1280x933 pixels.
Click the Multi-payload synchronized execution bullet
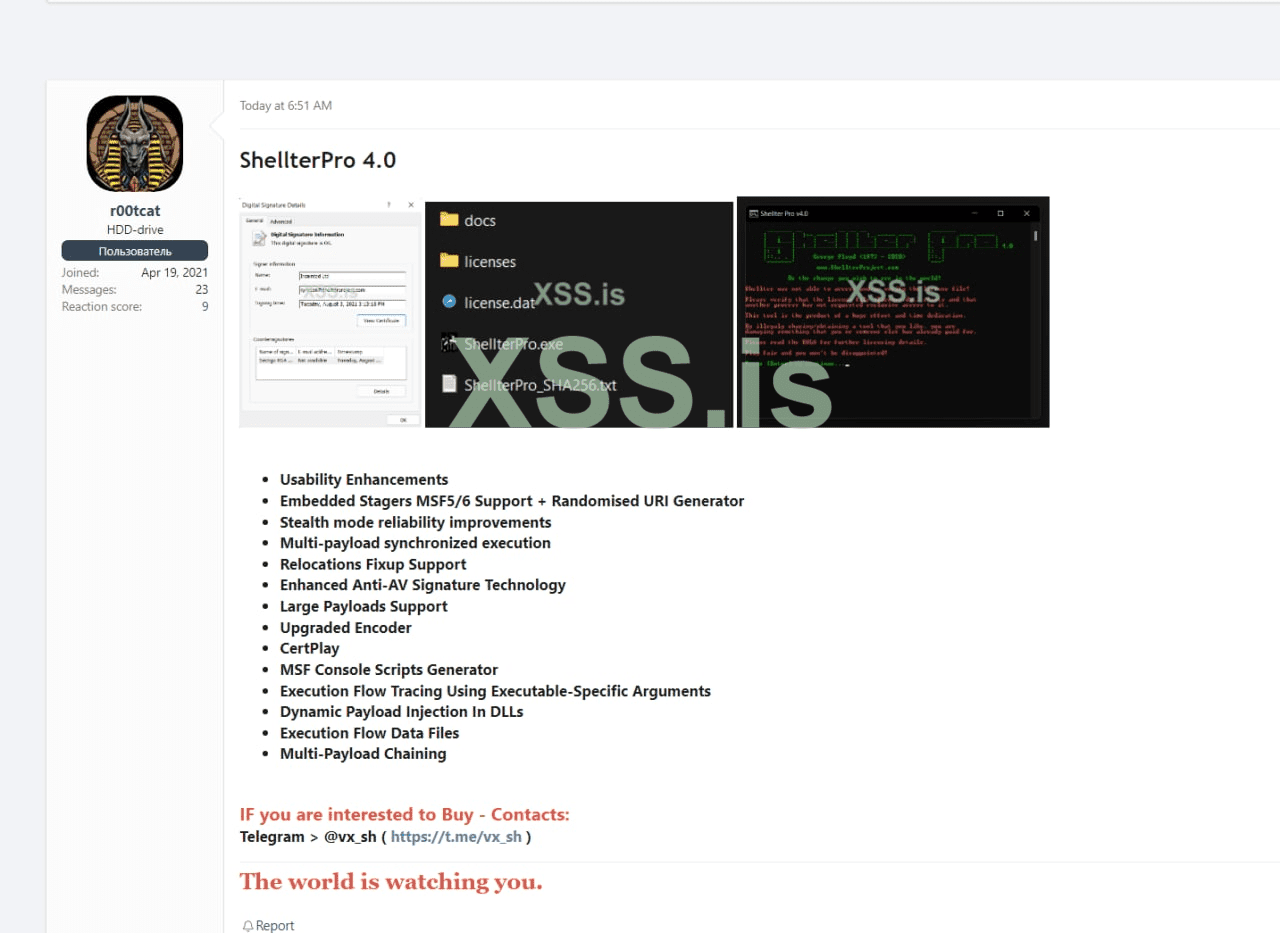click(x=415, y=543)
